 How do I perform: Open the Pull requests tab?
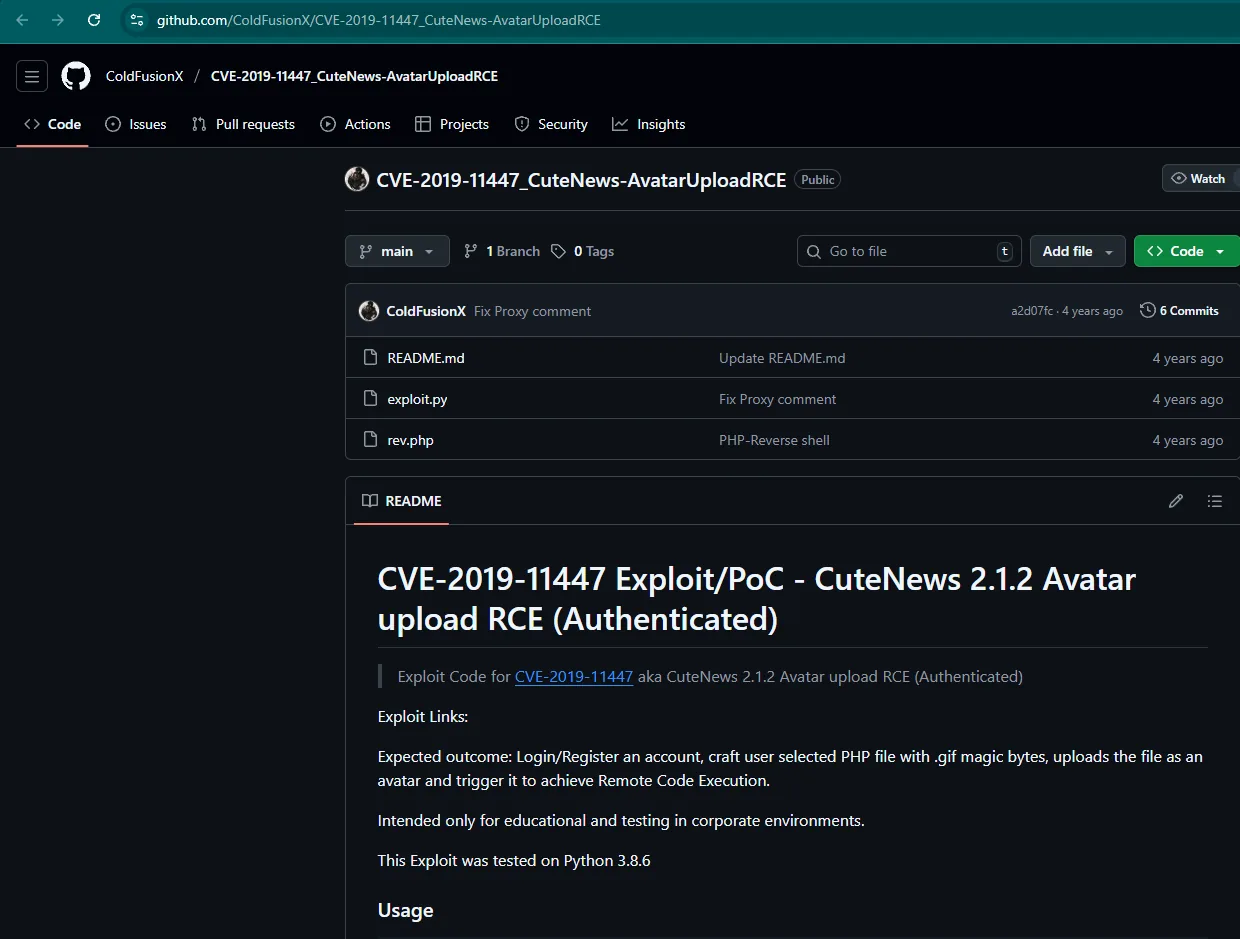(244, 124)
